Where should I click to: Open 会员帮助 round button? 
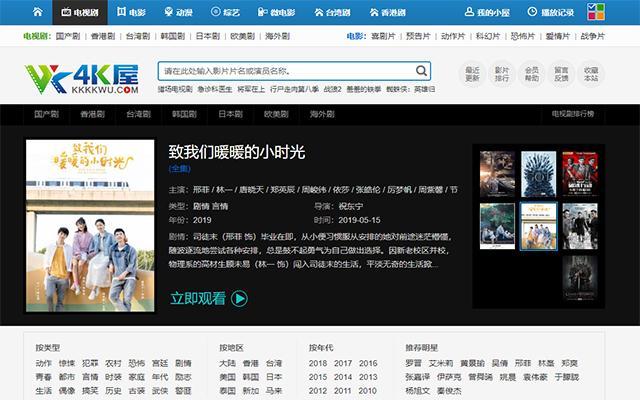pos(531,74)
